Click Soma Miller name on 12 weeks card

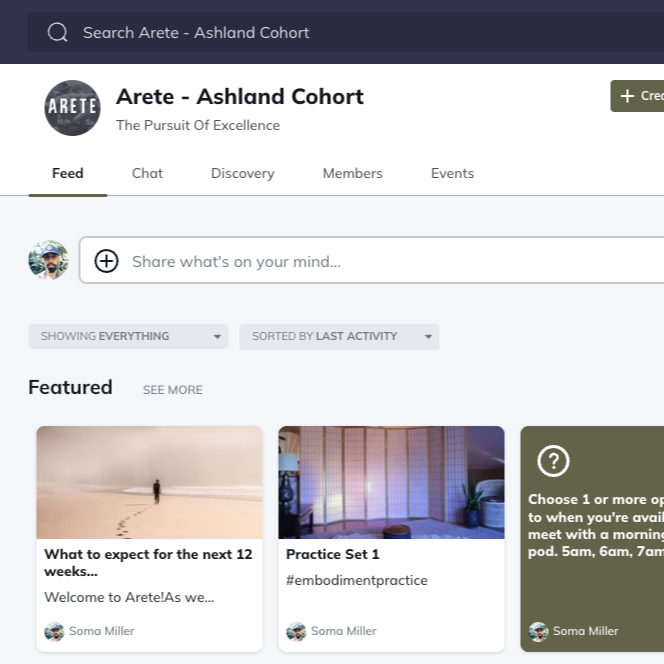[x=102, y=631]
